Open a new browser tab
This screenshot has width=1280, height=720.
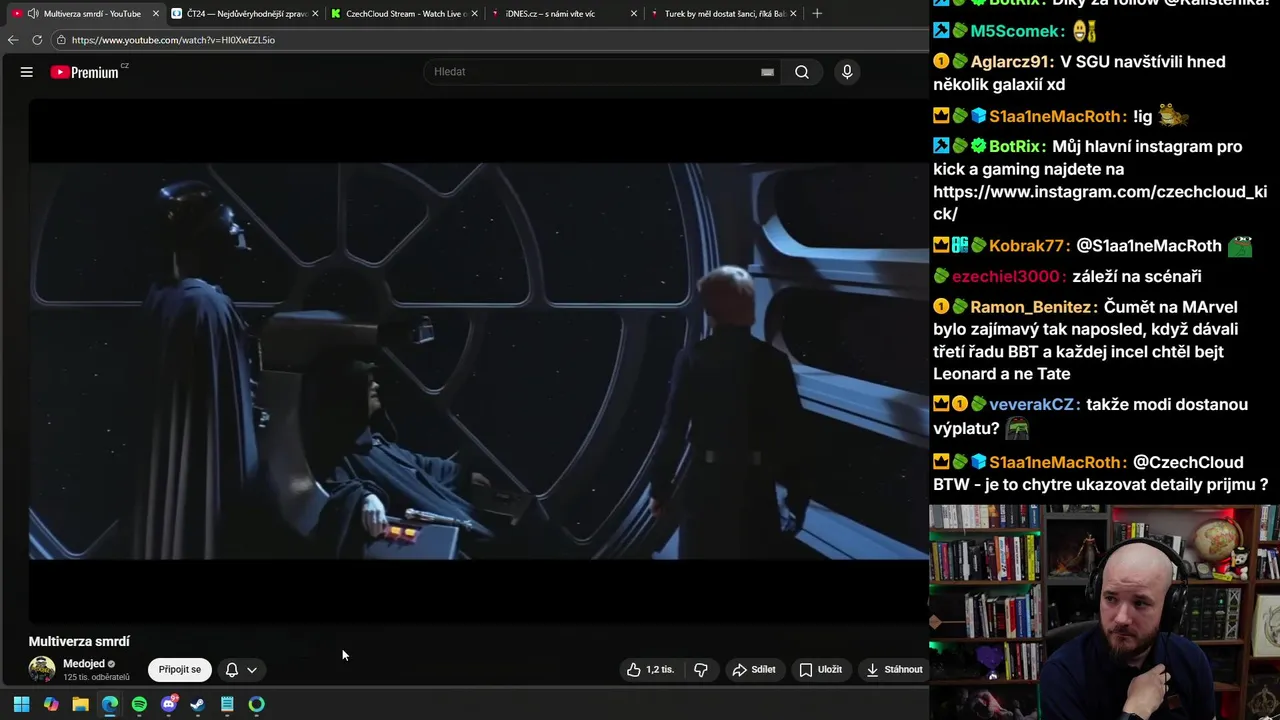(817, 14)
